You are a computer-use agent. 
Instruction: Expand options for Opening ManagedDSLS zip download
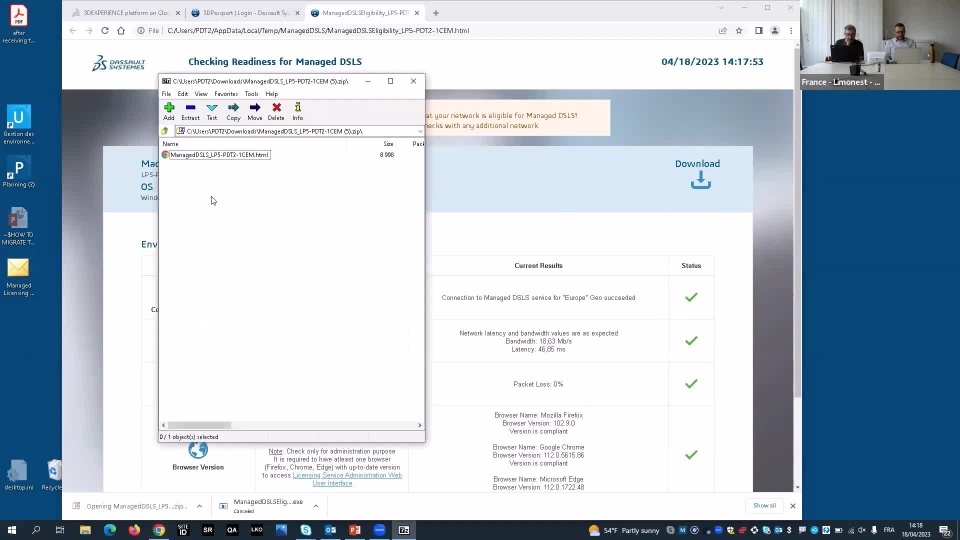[x=200, y=506]
